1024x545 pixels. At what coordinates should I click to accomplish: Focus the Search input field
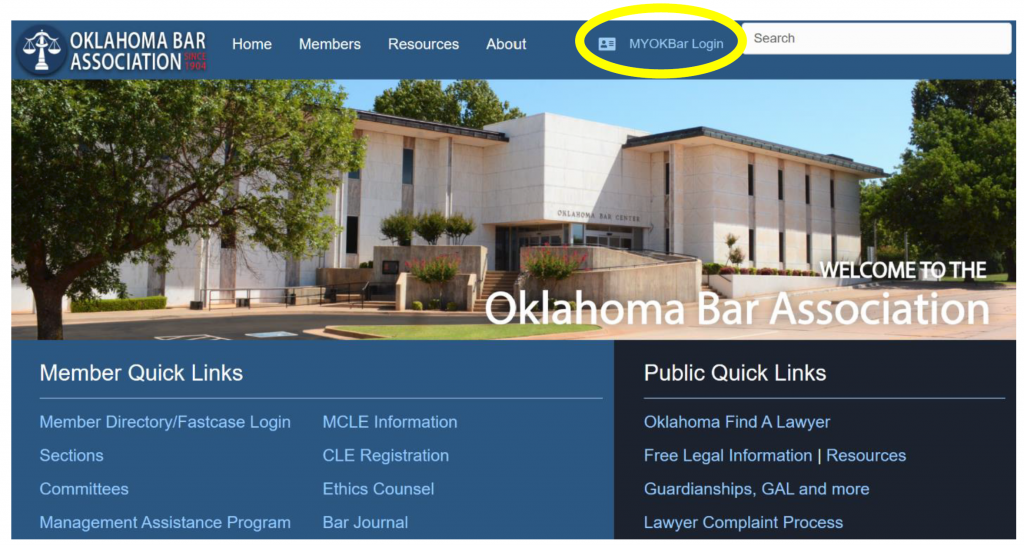coord(876,39)
